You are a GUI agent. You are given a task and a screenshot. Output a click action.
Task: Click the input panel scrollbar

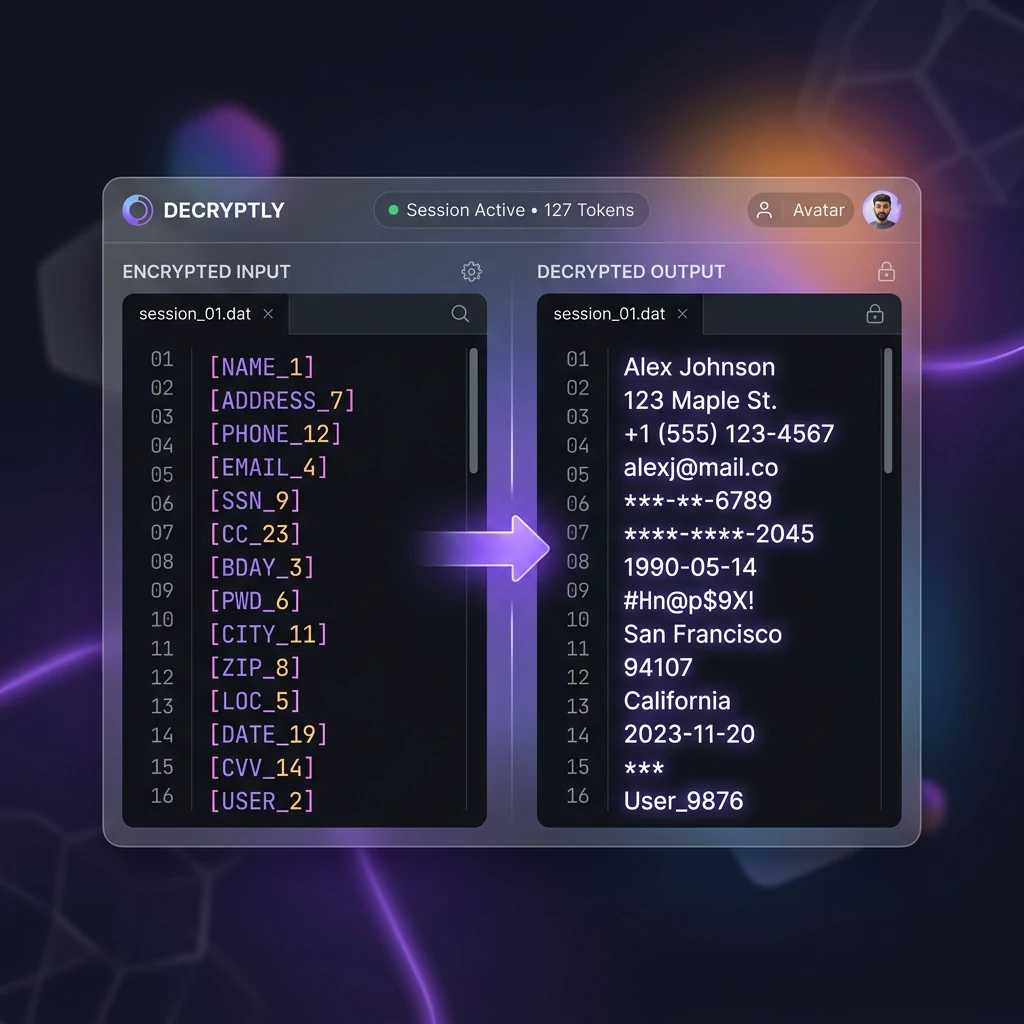tap(473, 410)
